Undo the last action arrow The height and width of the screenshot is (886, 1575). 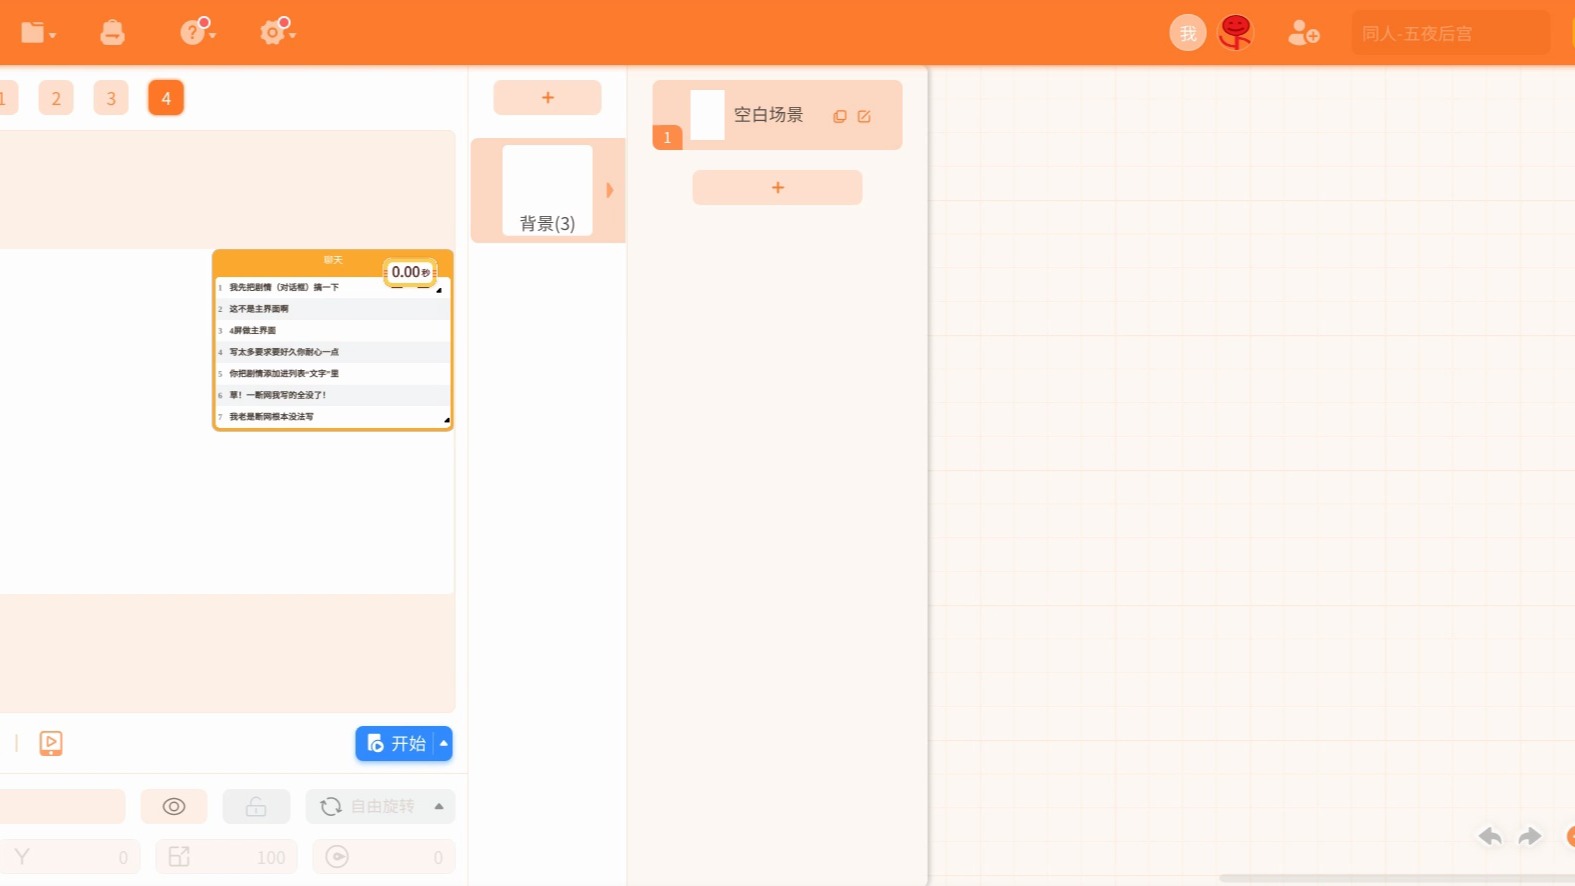click(1490, 836)
